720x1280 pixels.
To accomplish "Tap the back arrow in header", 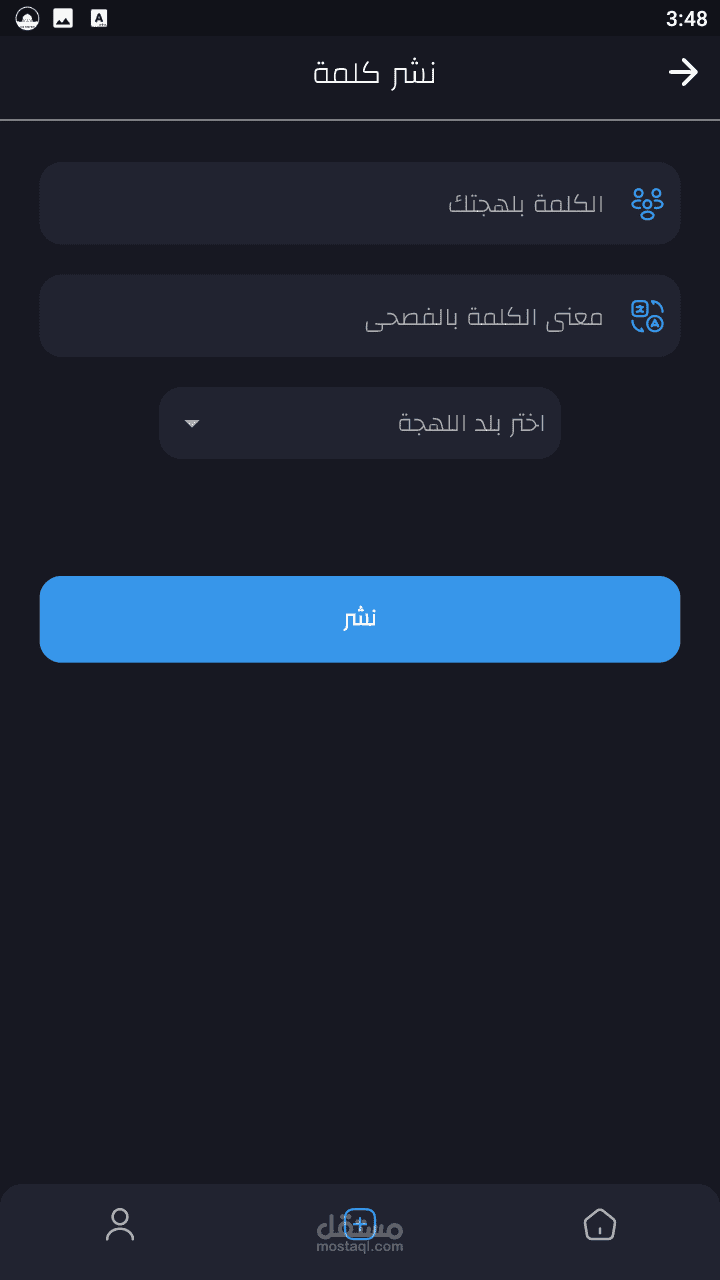I will [683, 72].
